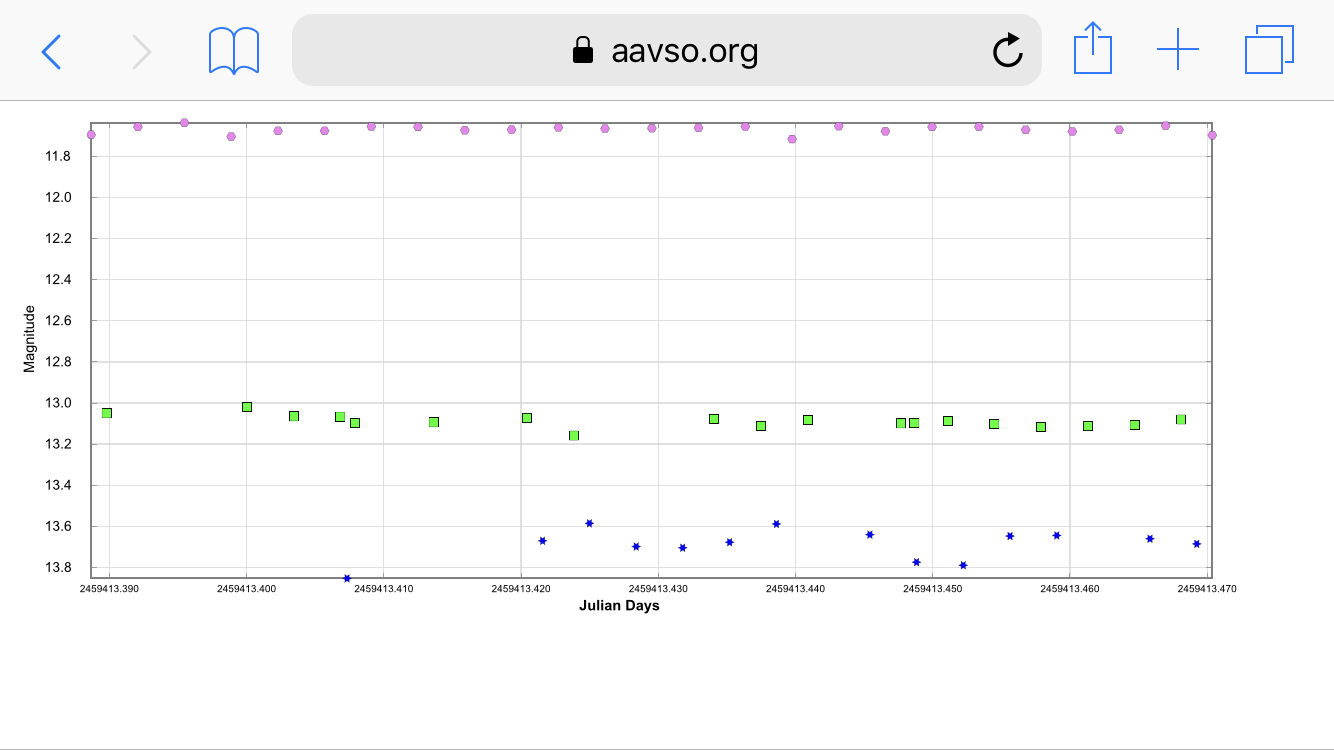Image resolution: width=1334 pixels, height=750 pixels.
Task: Open the bookmarks book icon
Action: click(x=234, y=51)
